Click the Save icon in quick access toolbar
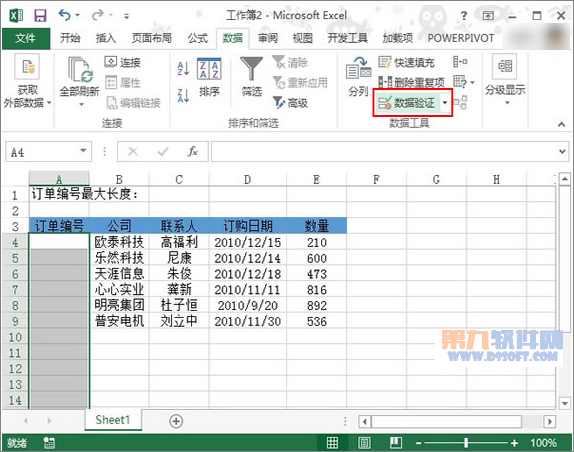 pyautogui.click(x=40, y=15)
